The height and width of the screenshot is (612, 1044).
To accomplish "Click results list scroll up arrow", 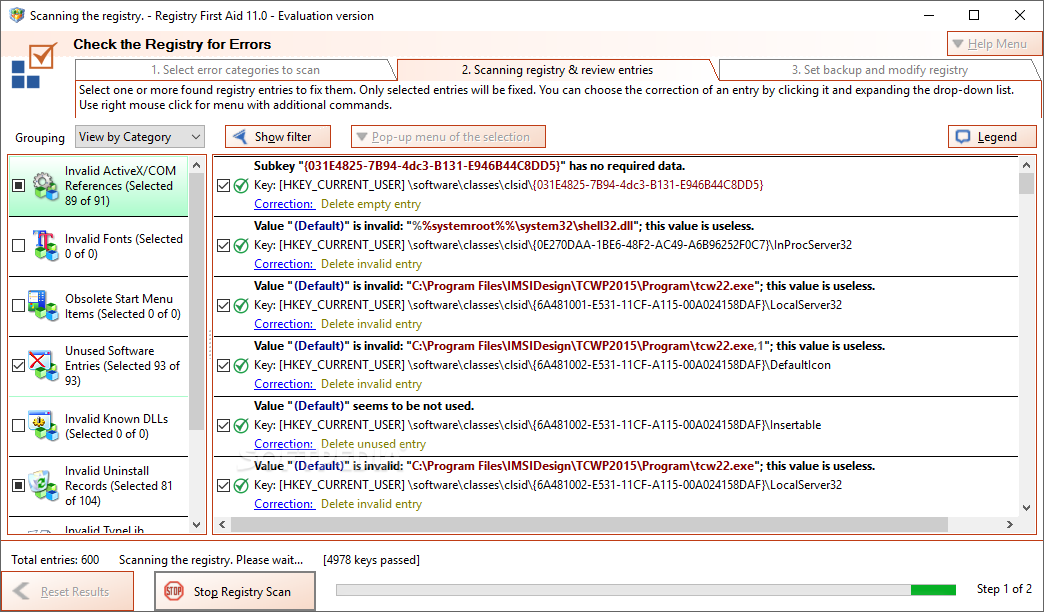I will (x=1026, y=165).
